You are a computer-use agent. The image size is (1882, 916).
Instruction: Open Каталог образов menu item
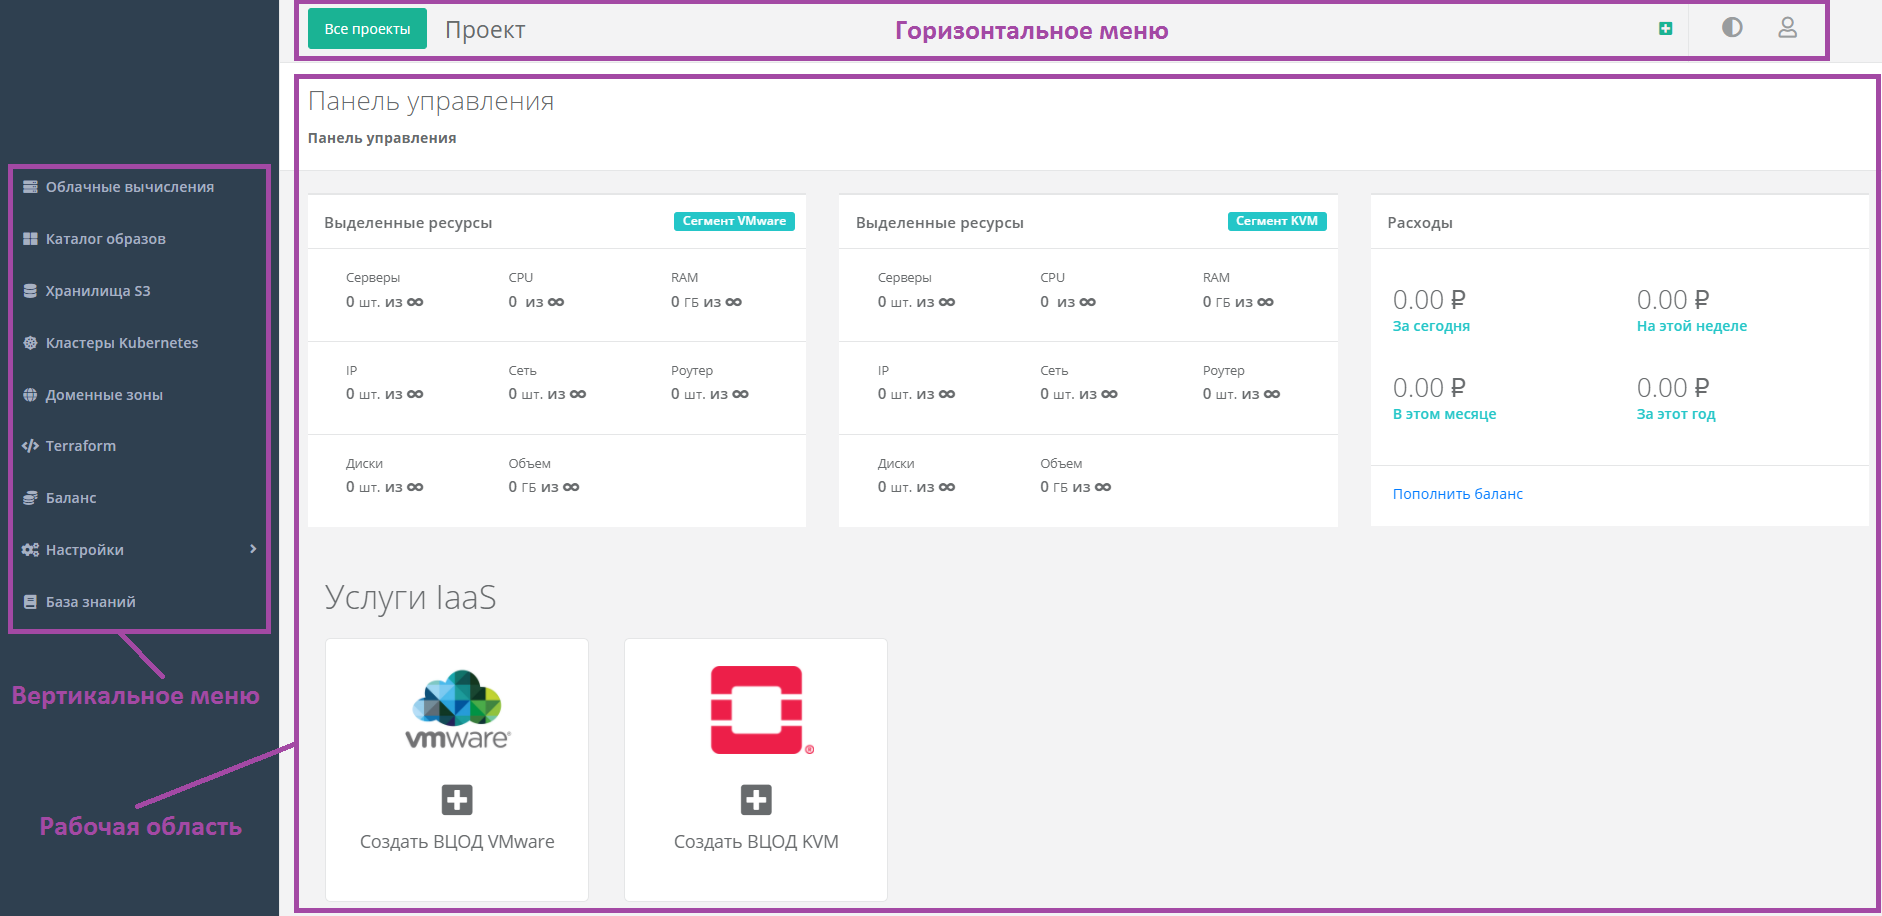105,239
